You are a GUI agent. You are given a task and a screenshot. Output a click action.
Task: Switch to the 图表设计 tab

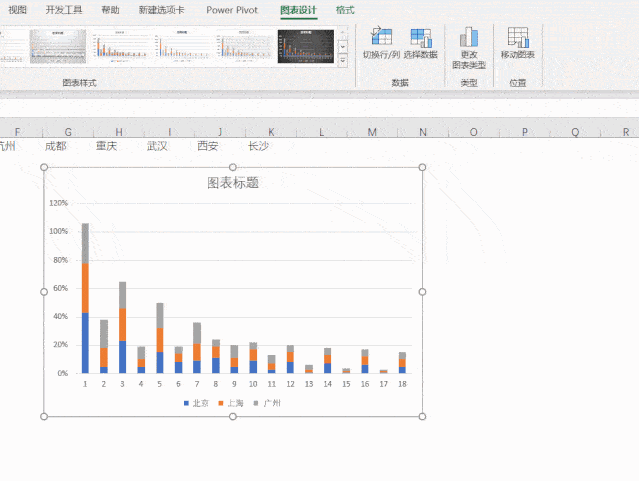pos(298,10)
